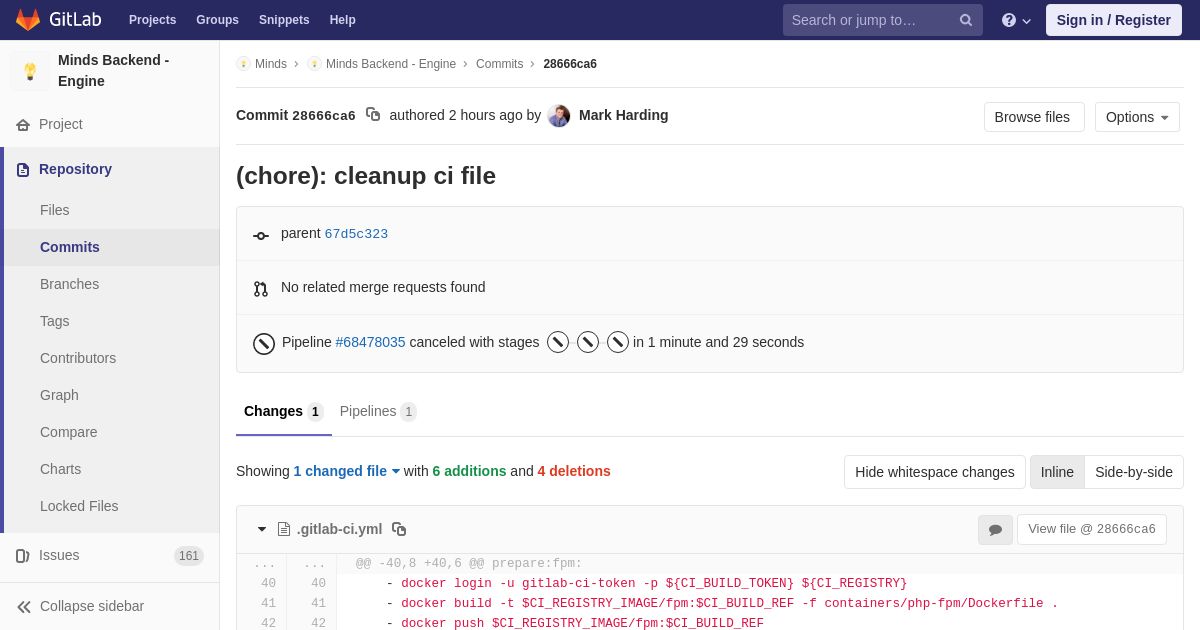1200x630 pixels.
Task: Switch to the Pipelines tab
Action: (x=378, y=411)
